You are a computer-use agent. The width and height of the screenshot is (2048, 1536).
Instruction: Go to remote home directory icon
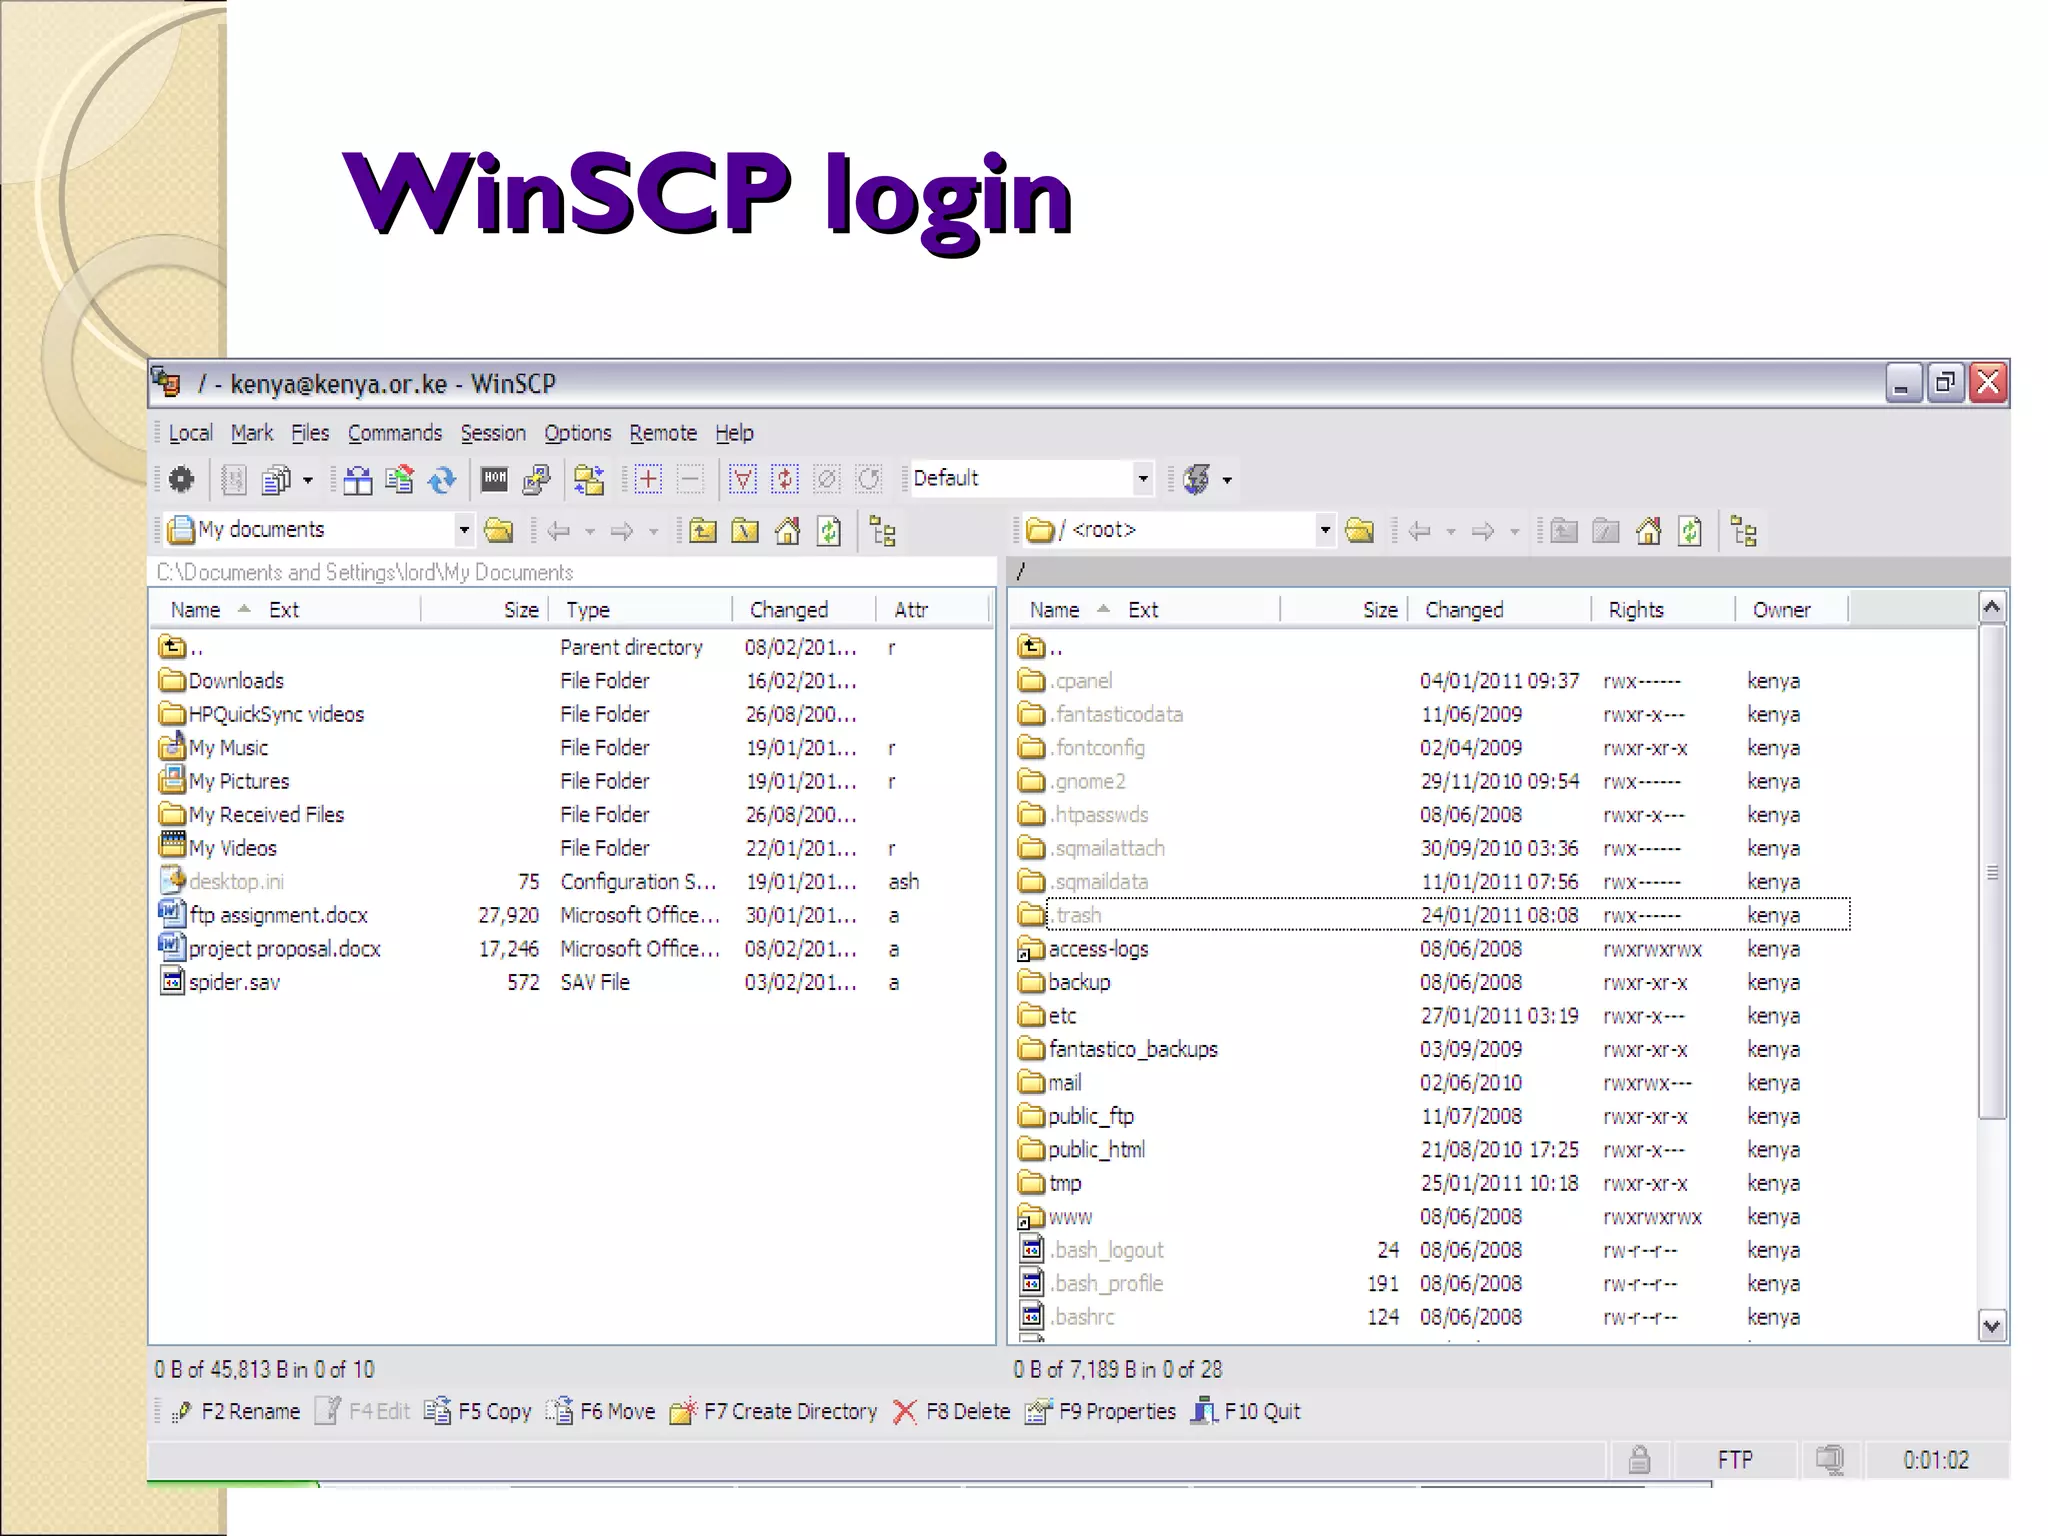click(x=1648, y=531)
